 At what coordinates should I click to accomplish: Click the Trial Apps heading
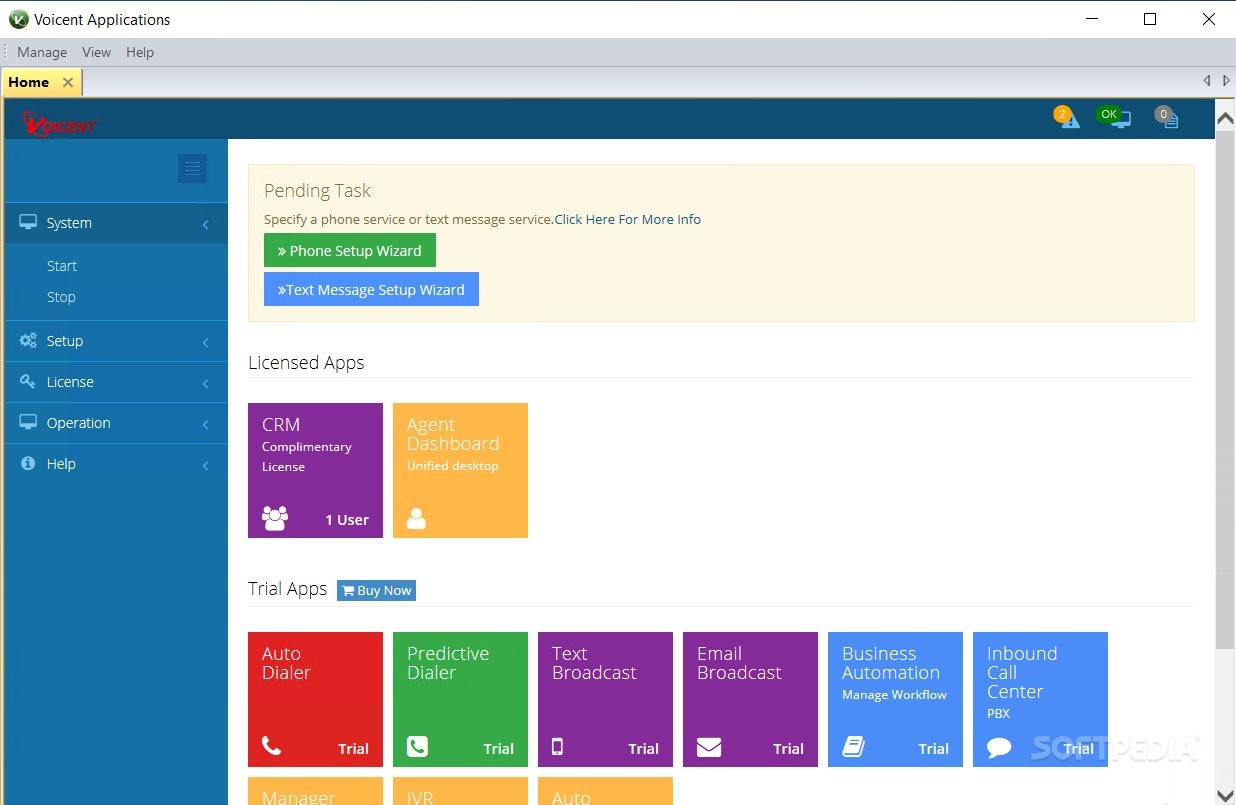coord(287,588)
